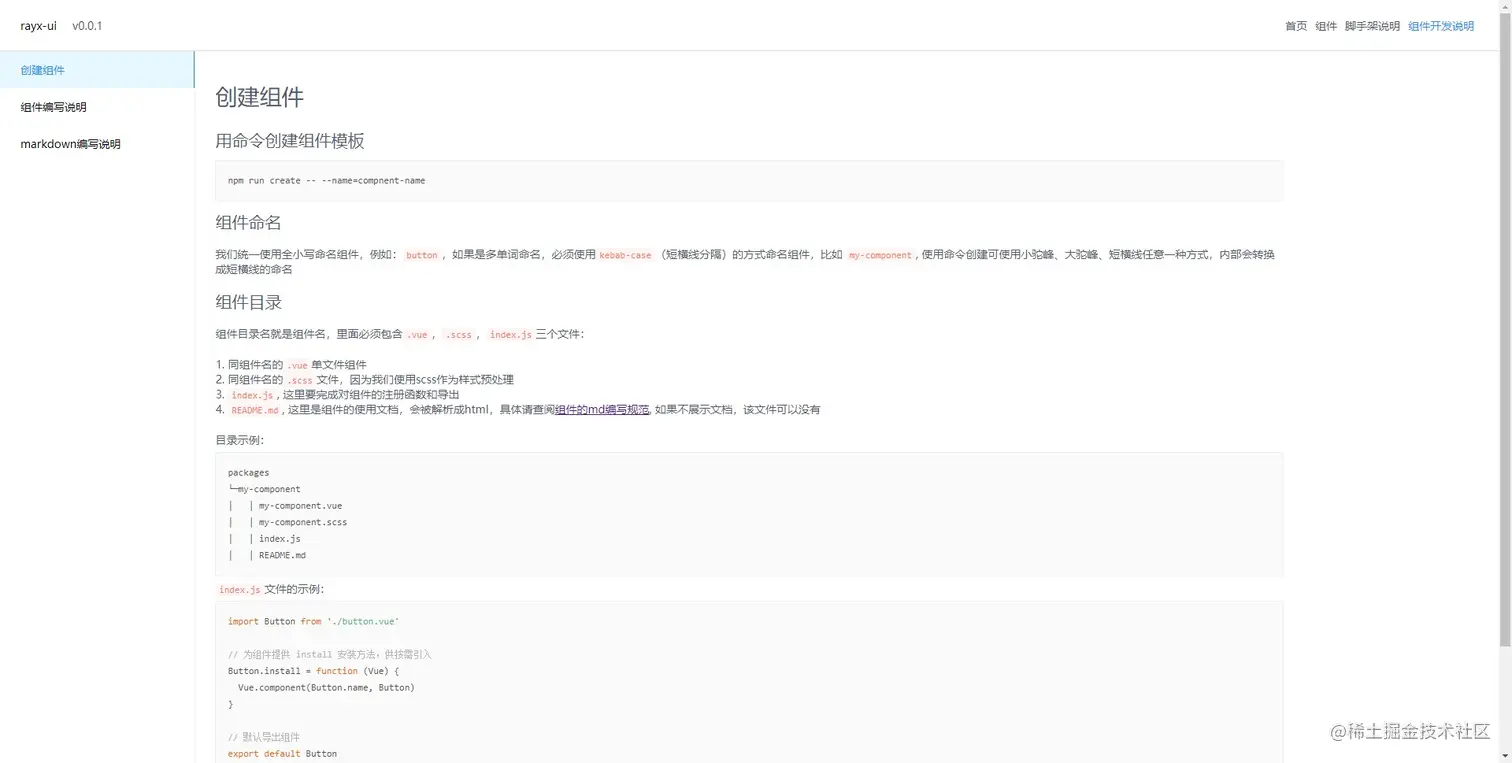This screenshot has height=763, width=1512.
Task: Click my-component.vue in the directory tree
Action: click(x=300, y=506)
